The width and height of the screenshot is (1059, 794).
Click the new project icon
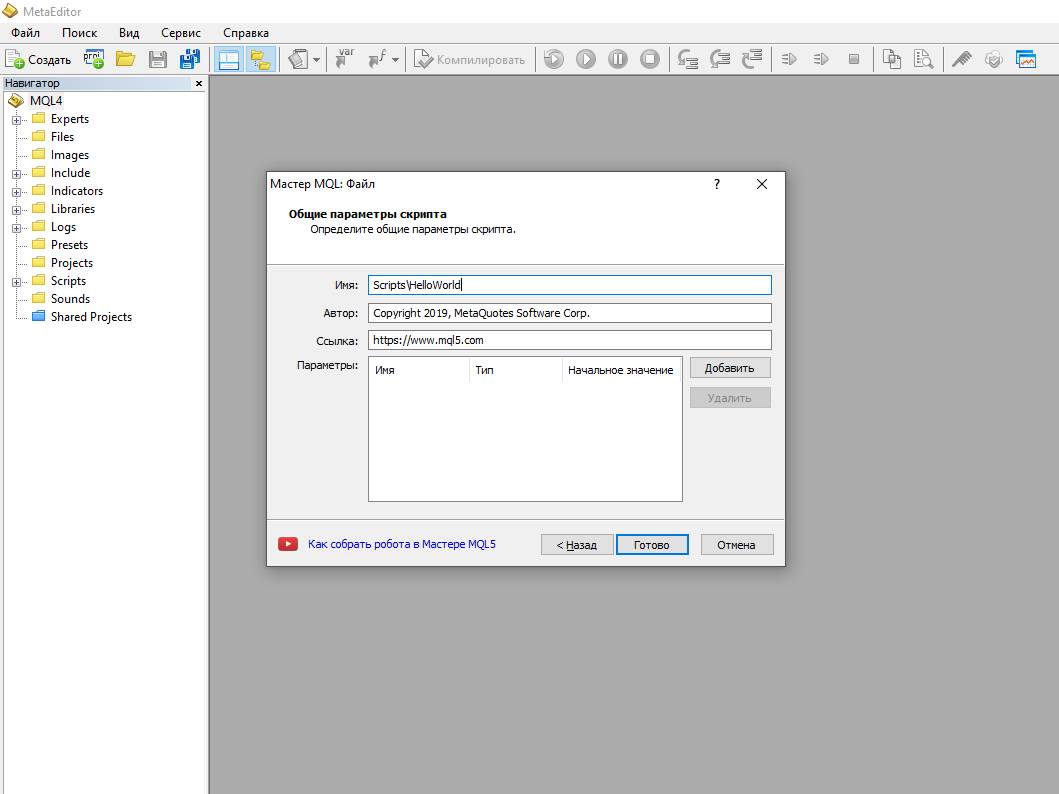94,59
